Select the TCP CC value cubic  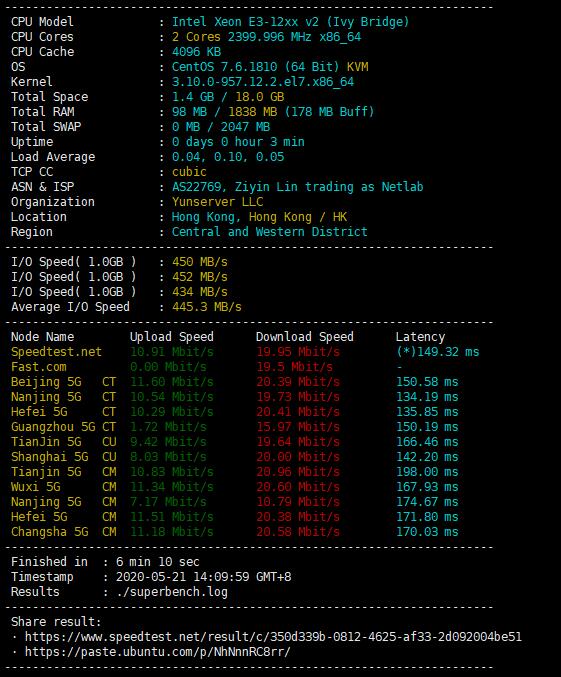click(189, 172)
